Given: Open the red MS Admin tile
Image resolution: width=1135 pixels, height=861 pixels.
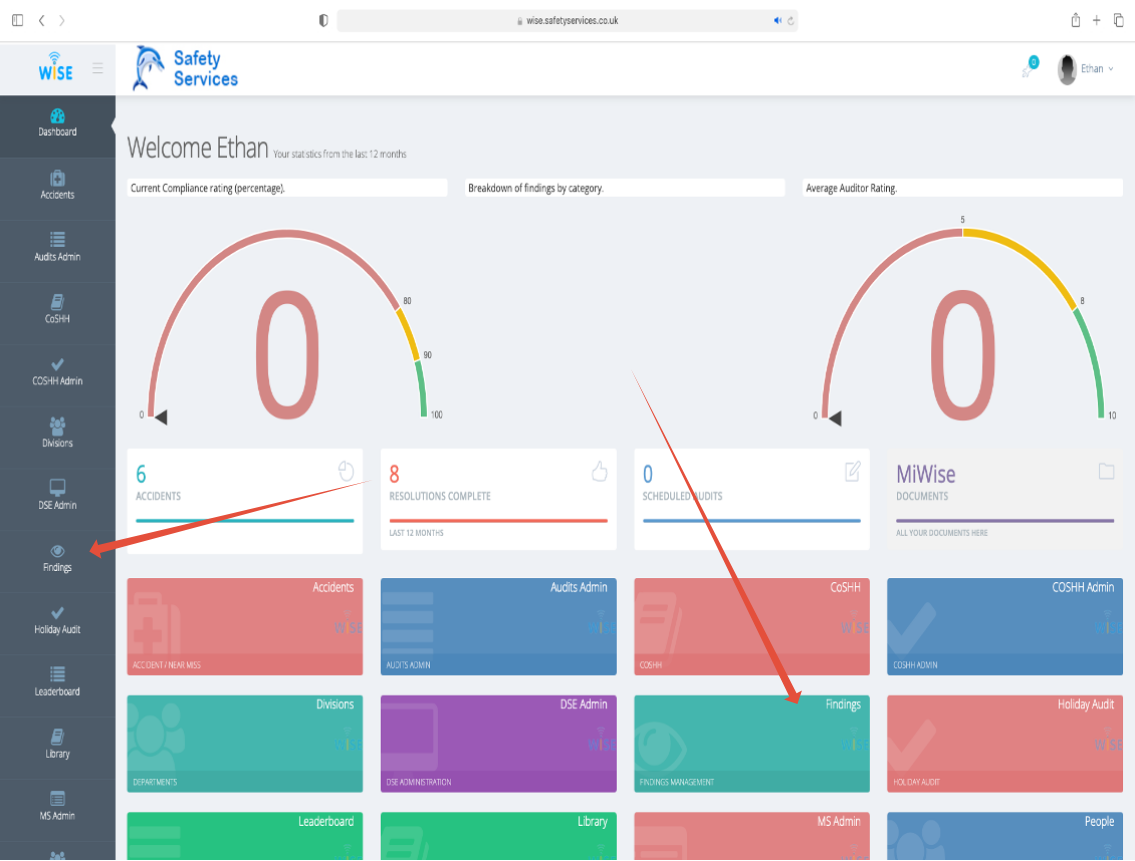Looking at the screenshot, I should 752,836.
